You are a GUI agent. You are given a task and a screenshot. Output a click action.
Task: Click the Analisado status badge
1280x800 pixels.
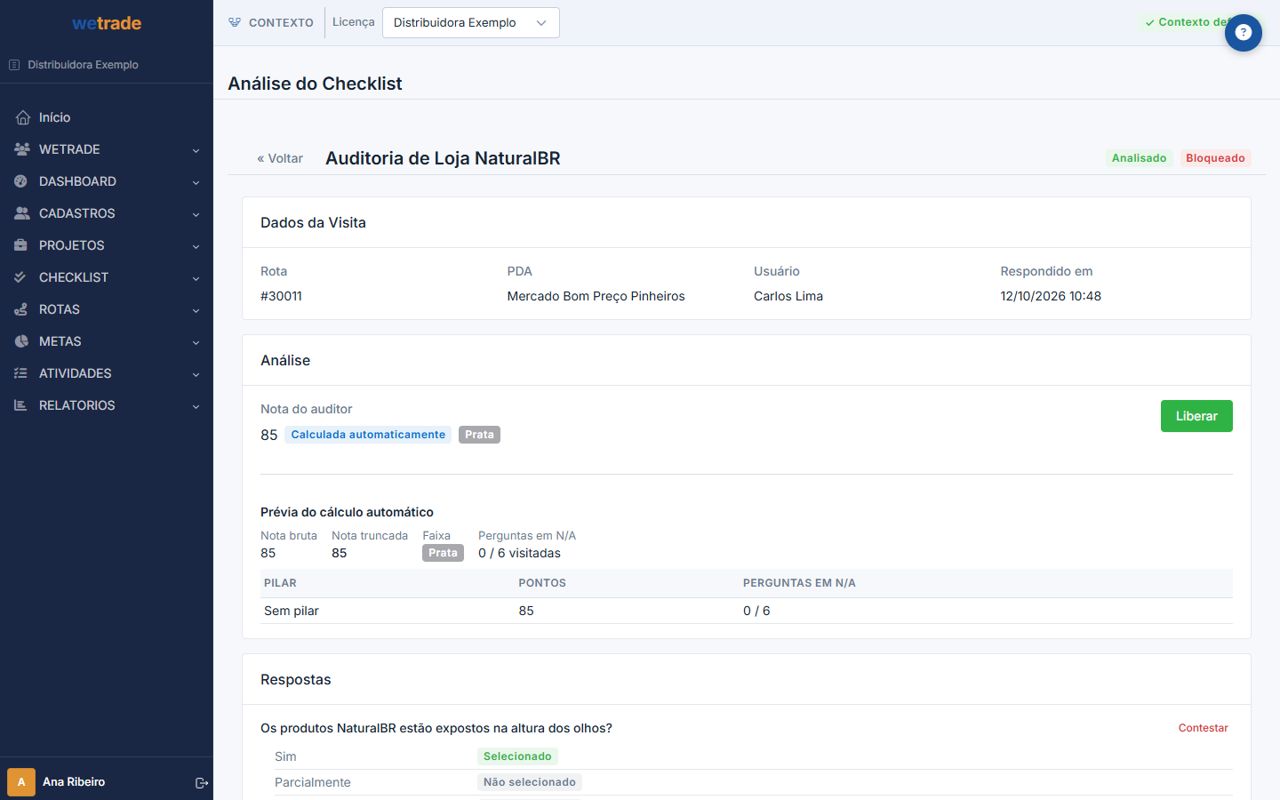(x=1139, y=158)
